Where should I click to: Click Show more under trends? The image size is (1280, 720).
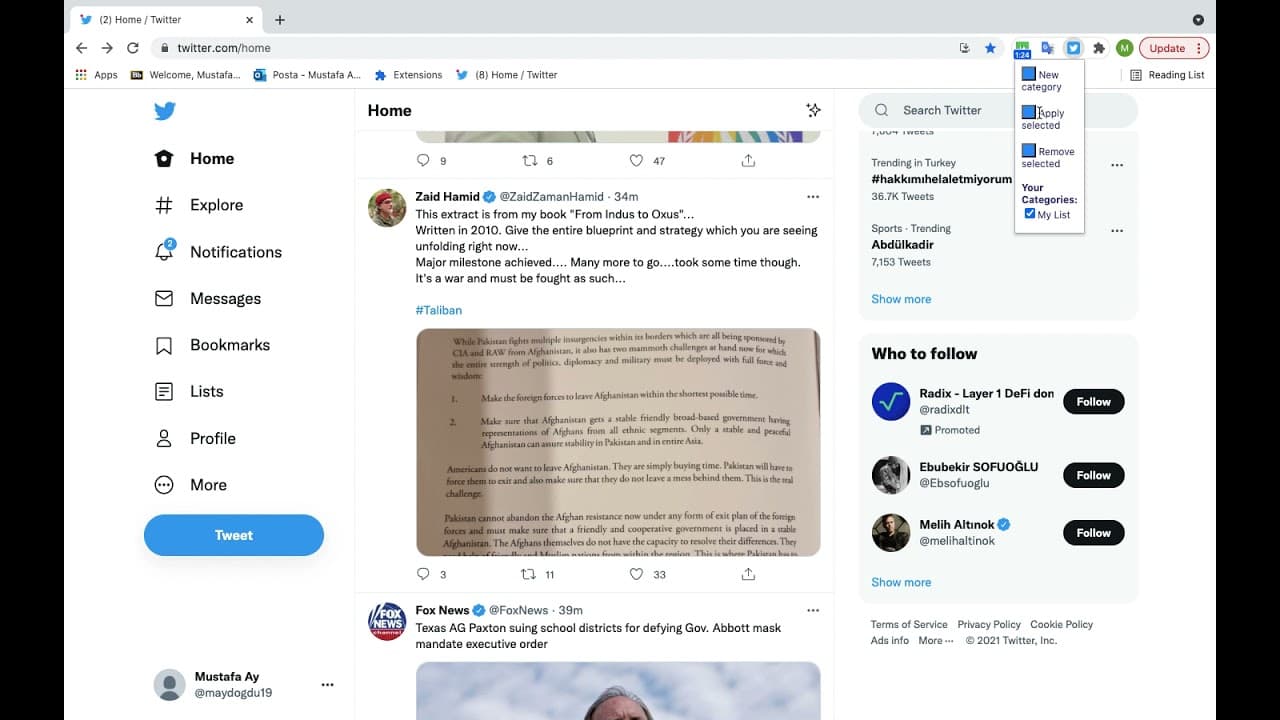pyautogui.click(x=901, y=299)
